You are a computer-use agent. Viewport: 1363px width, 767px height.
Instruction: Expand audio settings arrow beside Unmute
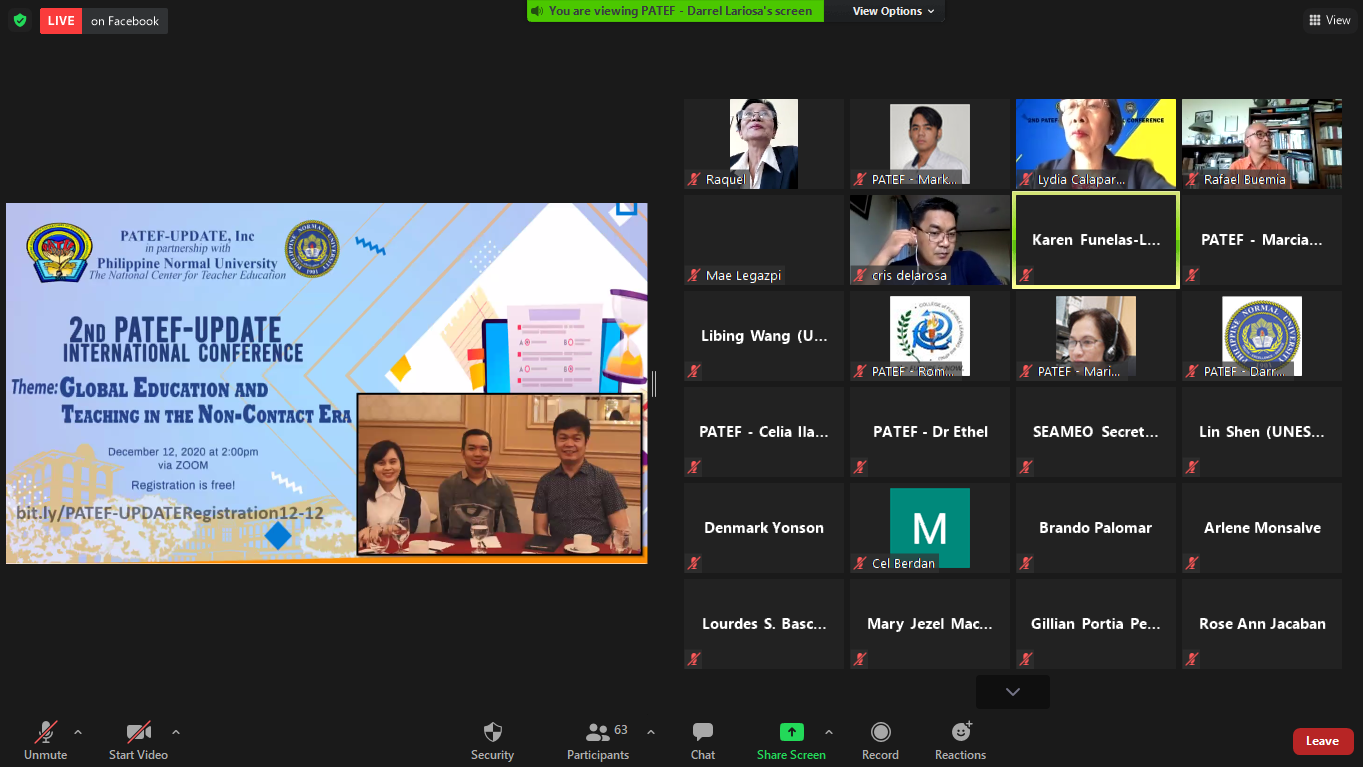pyautogui.click(x=78, y=732)
